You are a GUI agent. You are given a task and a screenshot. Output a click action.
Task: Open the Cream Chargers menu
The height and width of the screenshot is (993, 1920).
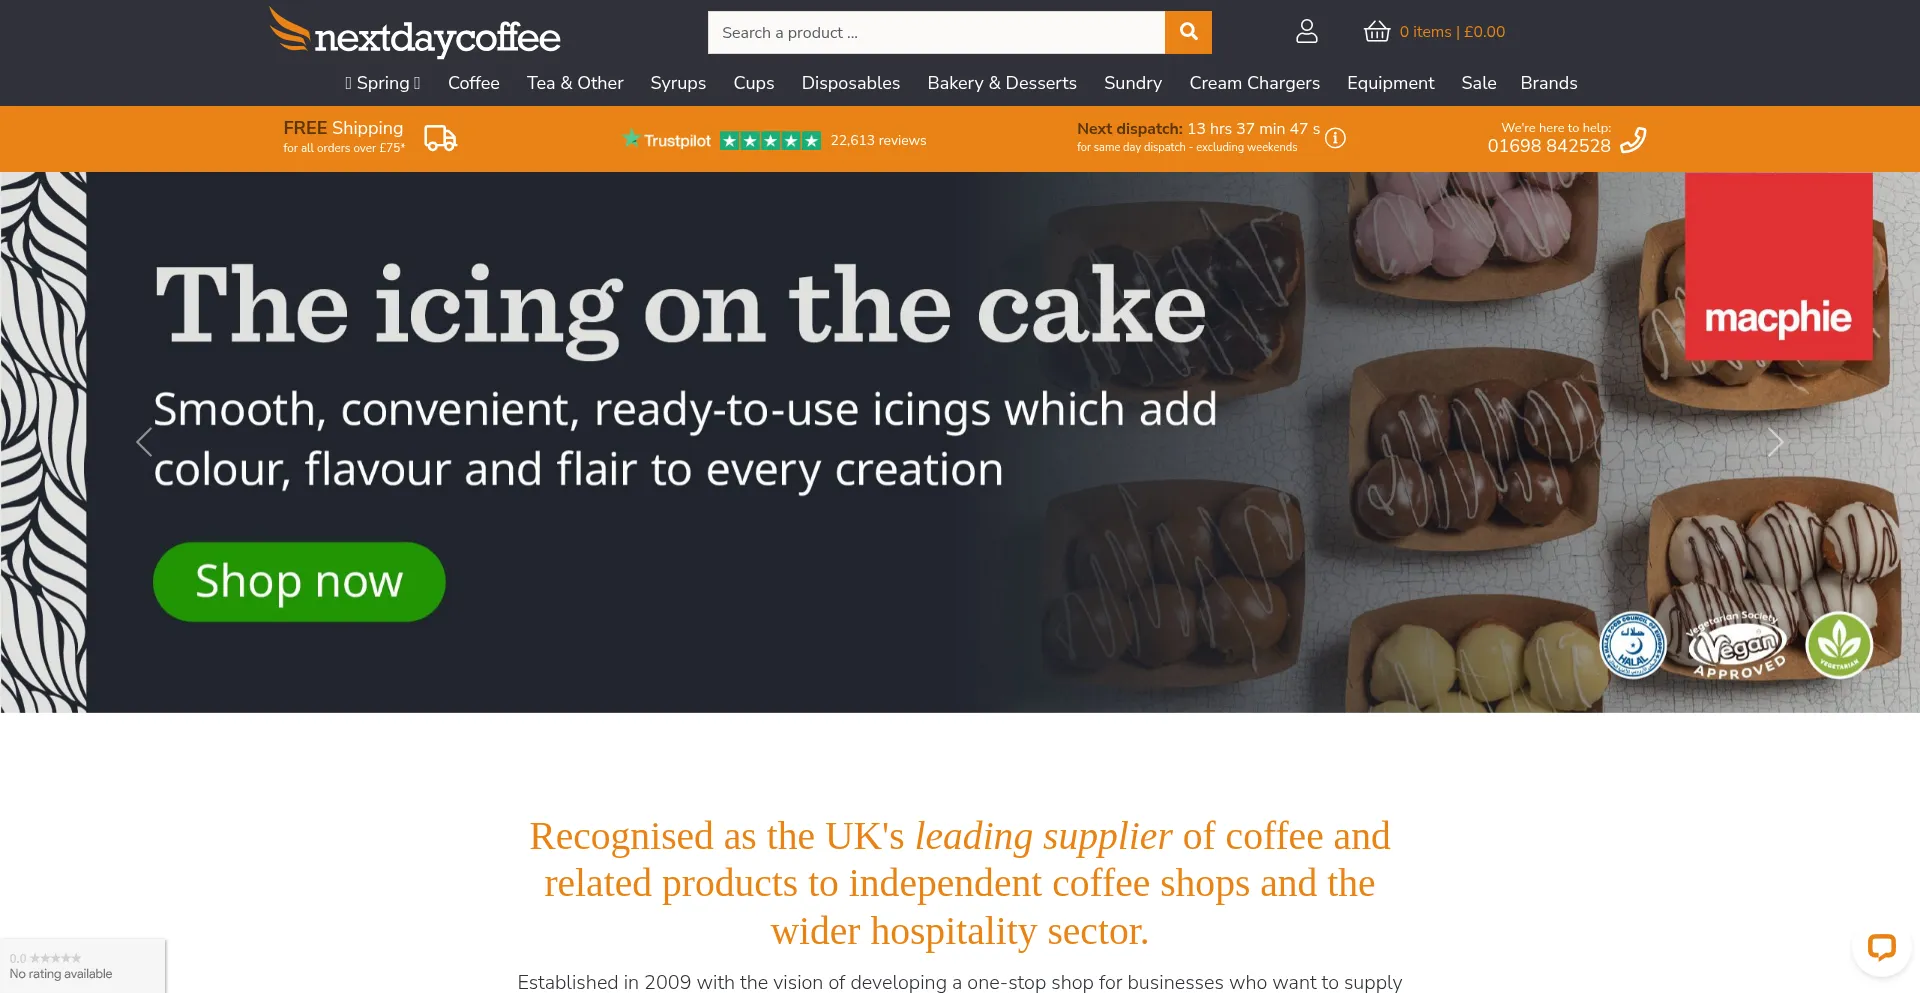1254,83
